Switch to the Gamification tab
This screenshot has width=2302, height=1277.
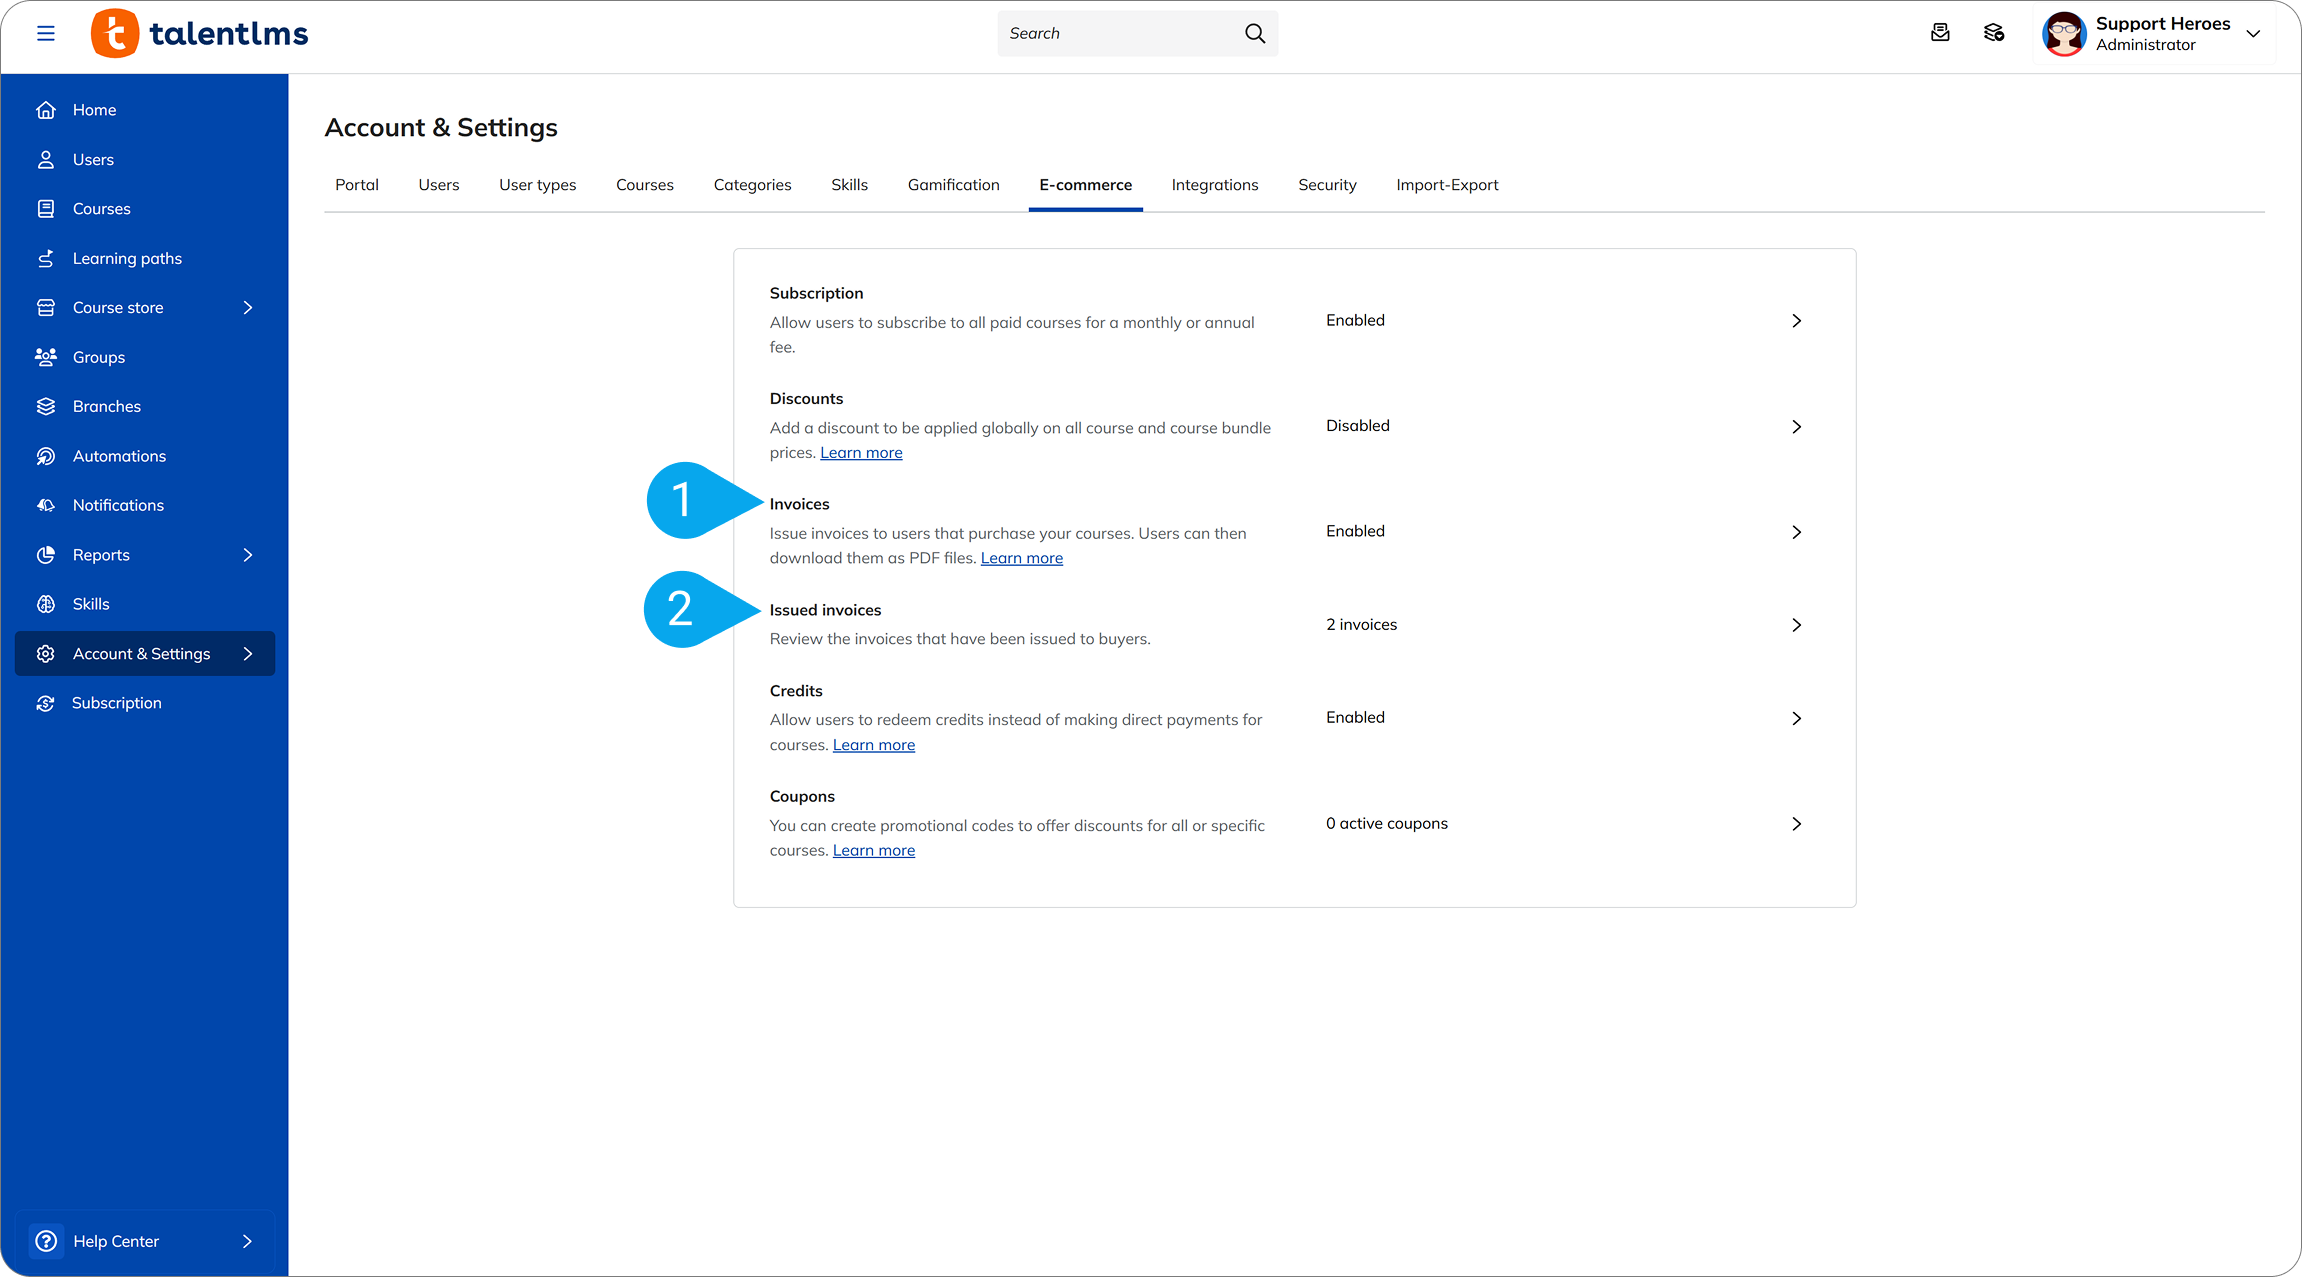tap(953, 185)
